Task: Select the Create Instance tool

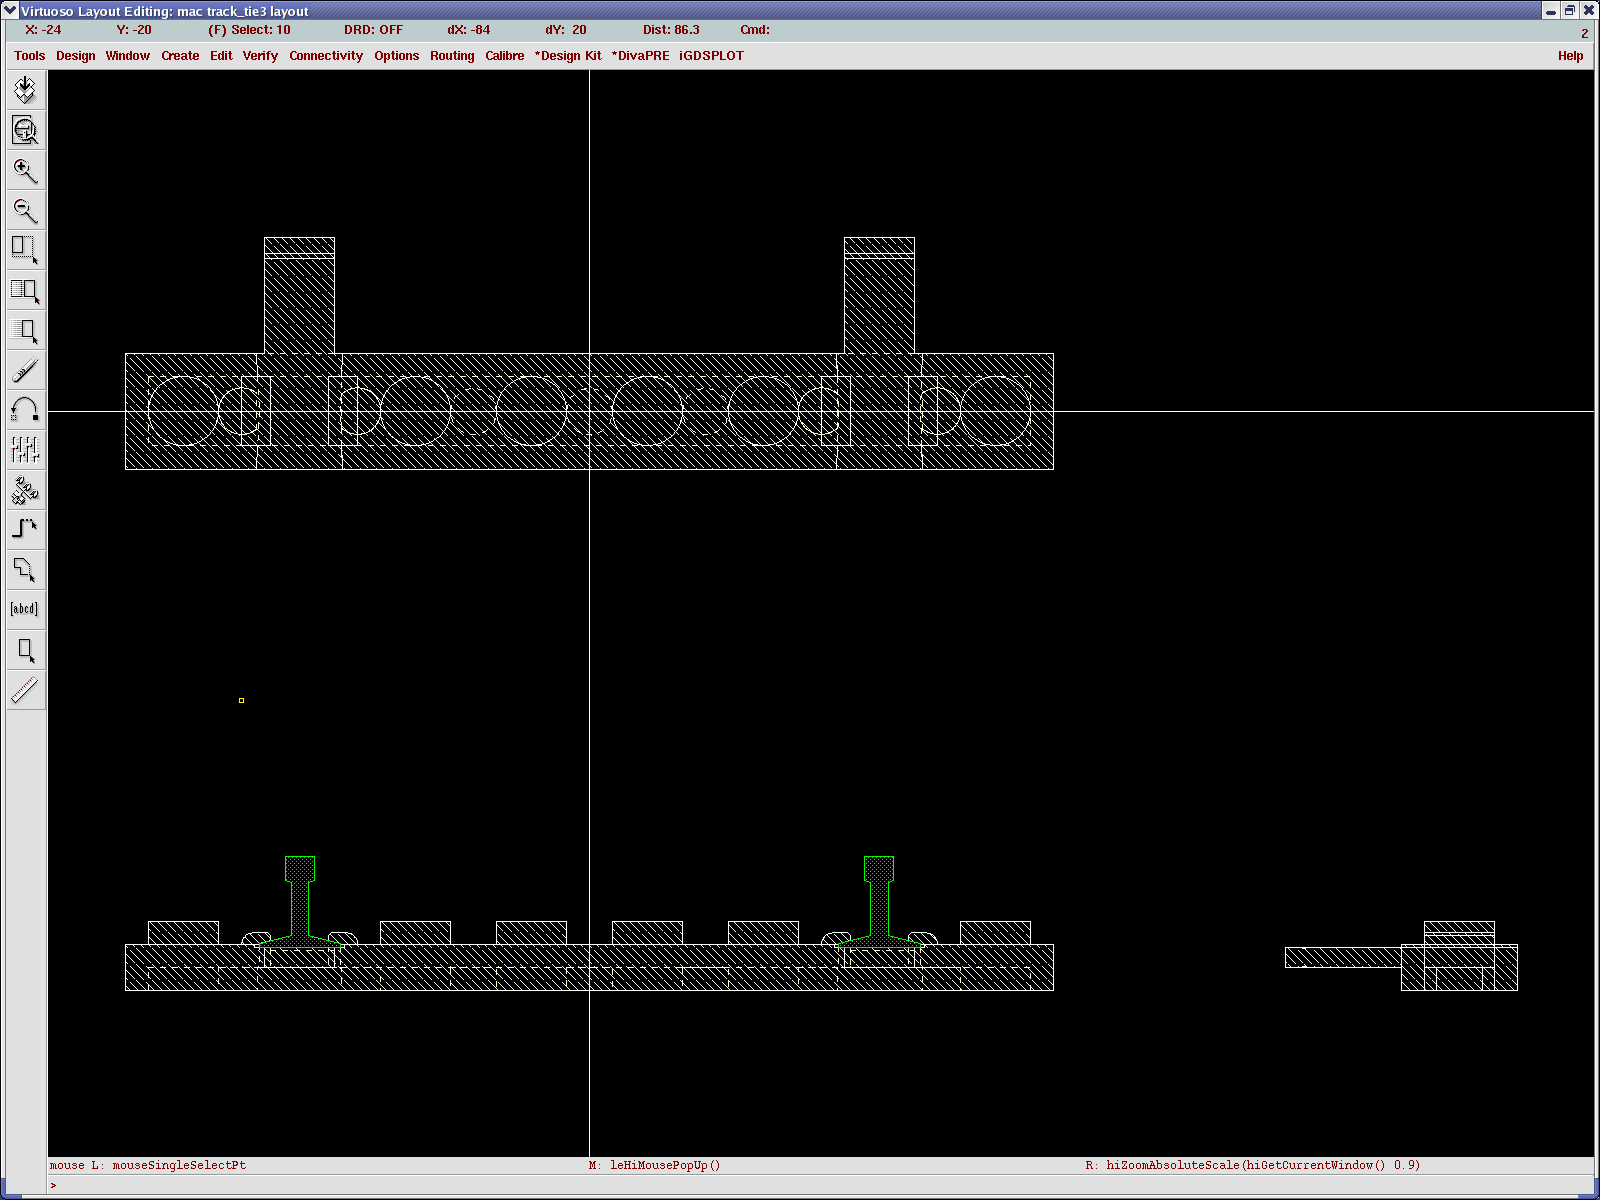Action: click(x=25, y=490)
